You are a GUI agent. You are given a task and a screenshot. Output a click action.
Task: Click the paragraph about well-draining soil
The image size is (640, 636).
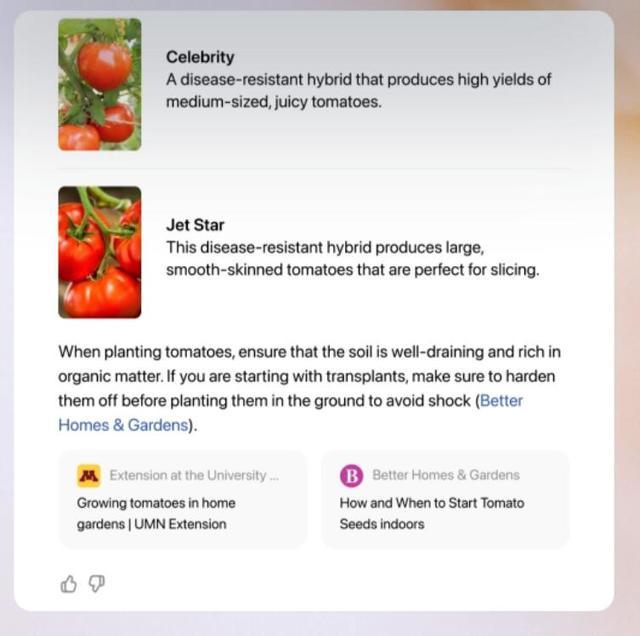(306, 376)
